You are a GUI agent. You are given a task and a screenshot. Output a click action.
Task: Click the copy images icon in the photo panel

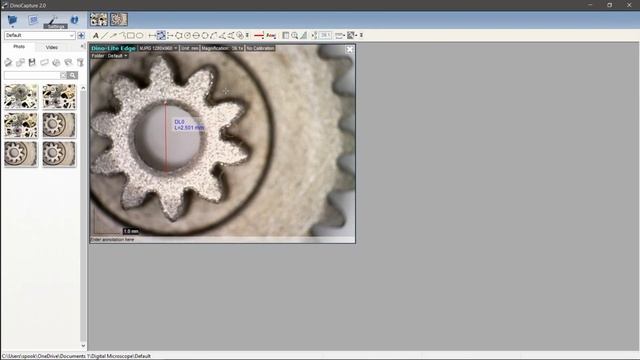coord(20,62)
